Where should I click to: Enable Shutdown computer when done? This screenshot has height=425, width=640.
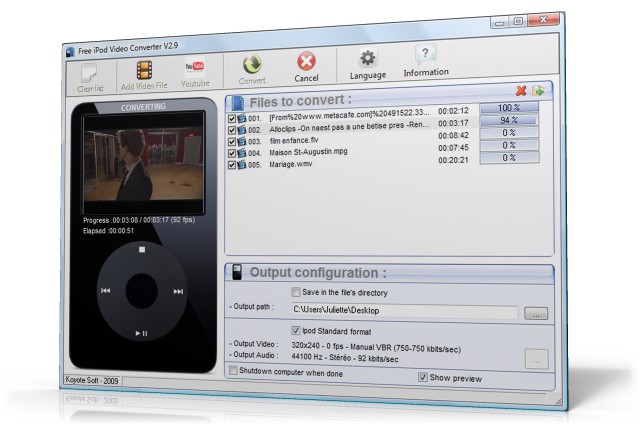point(233,370)
